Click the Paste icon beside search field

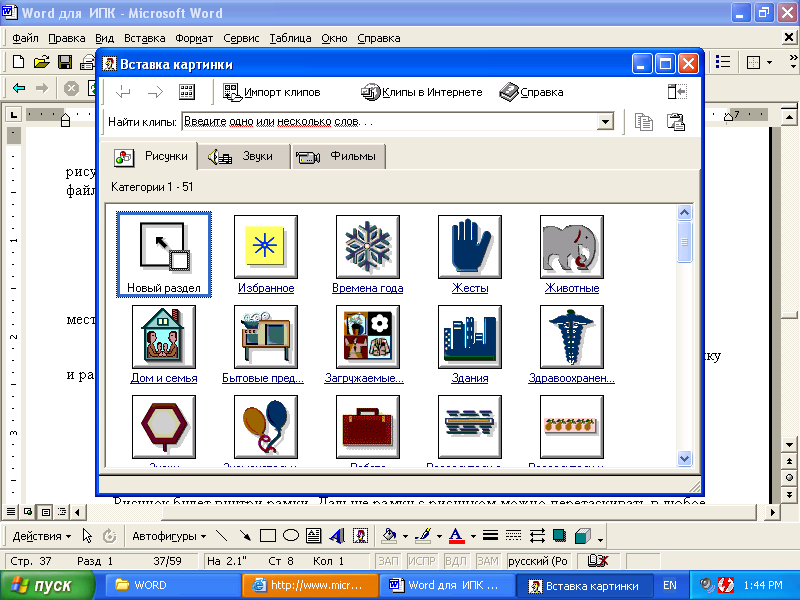[x=676, y=122]
